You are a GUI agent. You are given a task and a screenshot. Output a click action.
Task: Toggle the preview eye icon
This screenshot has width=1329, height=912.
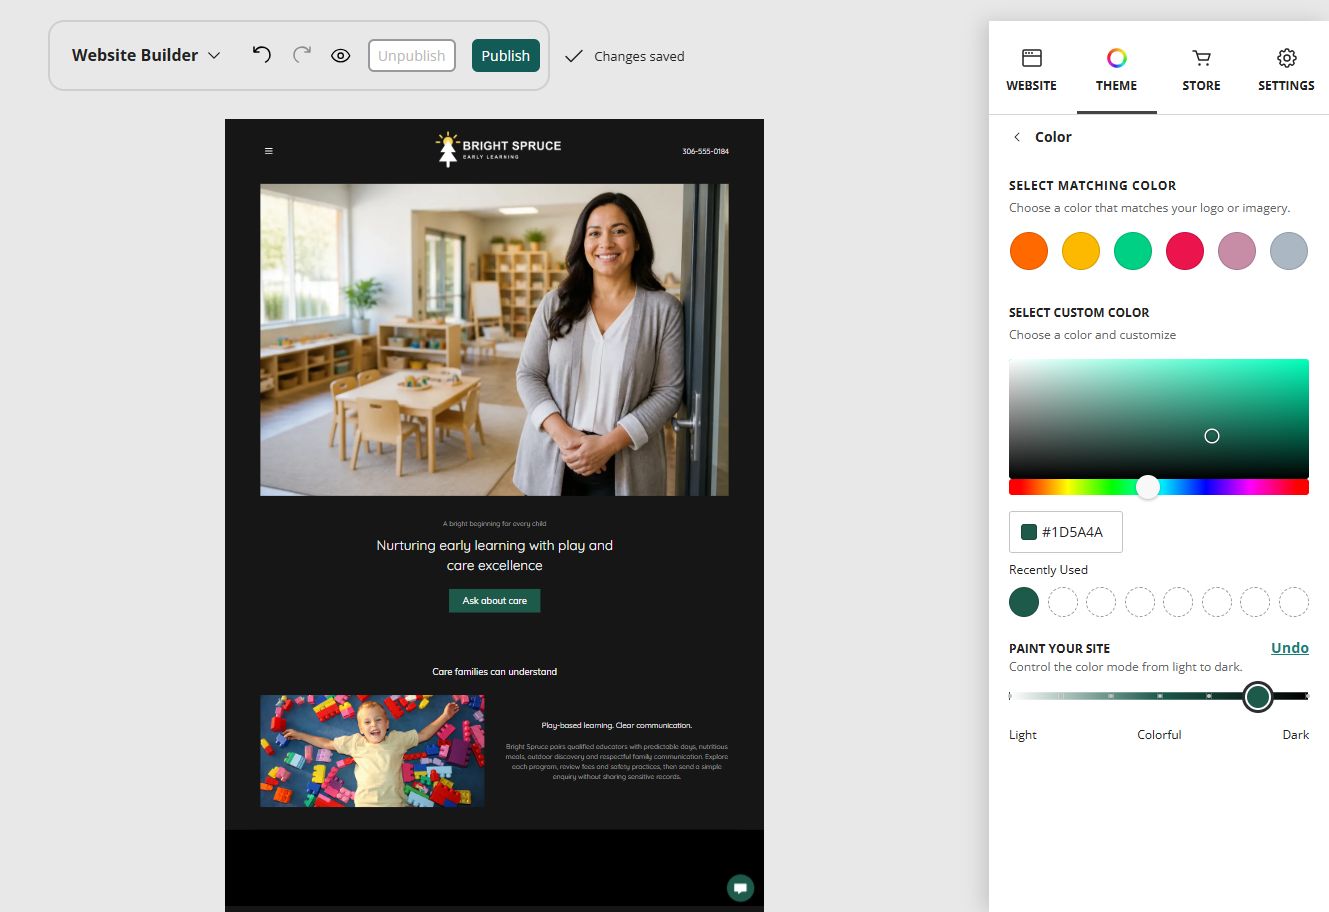pos(340,56)
